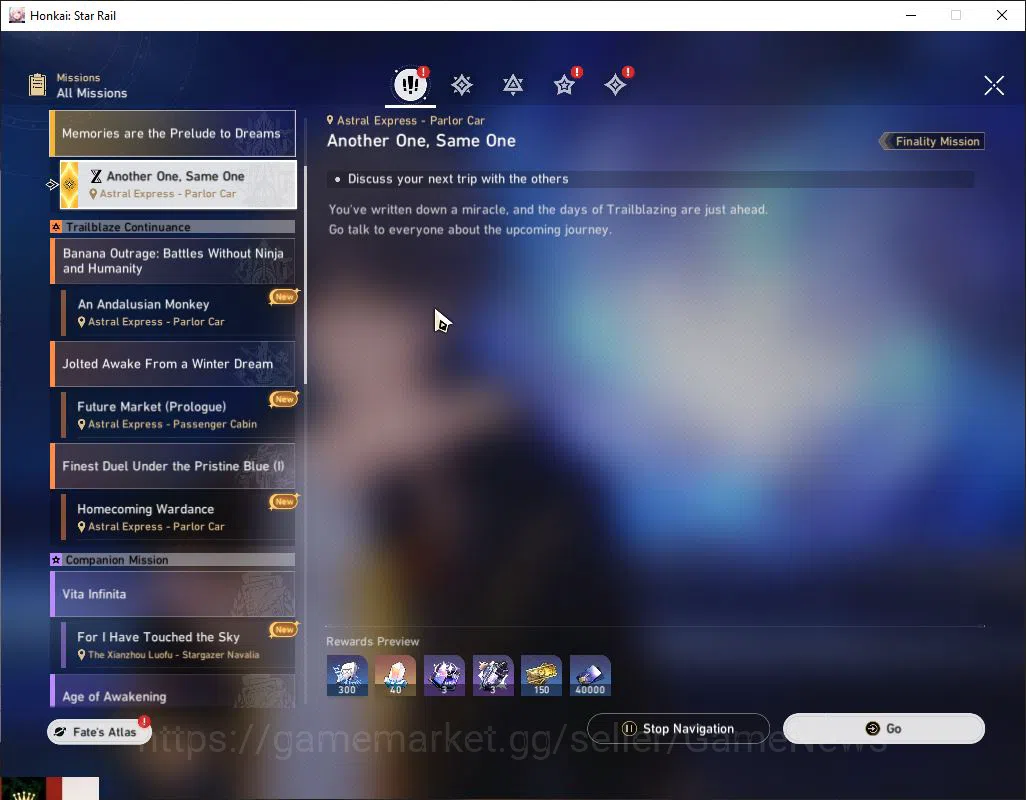Click Stop Navigation button

[x=678, y=729]
